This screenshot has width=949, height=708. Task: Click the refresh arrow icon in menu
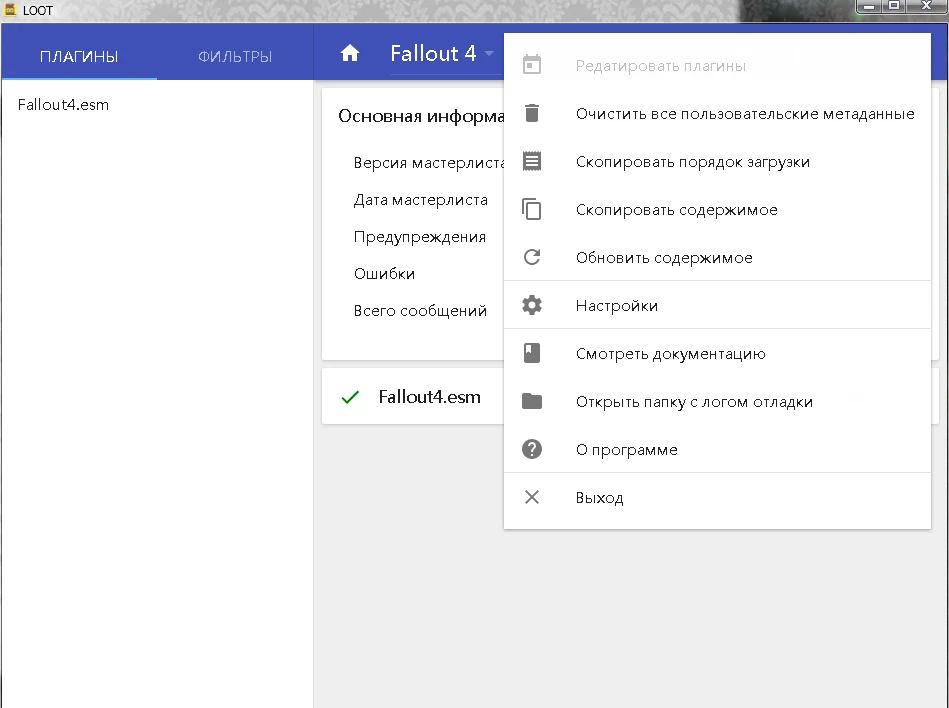(x=532, y=258)
